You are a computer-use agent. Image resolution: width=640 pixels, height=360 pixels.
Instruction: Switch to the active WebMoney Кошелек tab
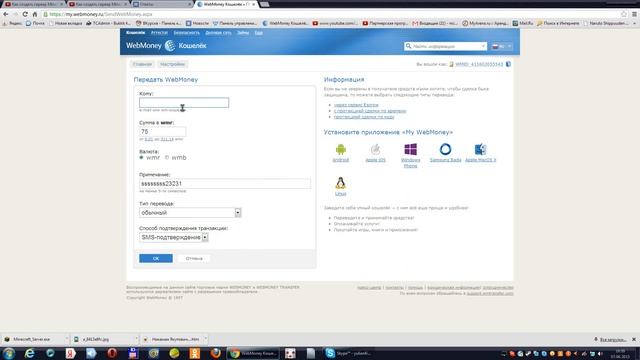[226, 4]
